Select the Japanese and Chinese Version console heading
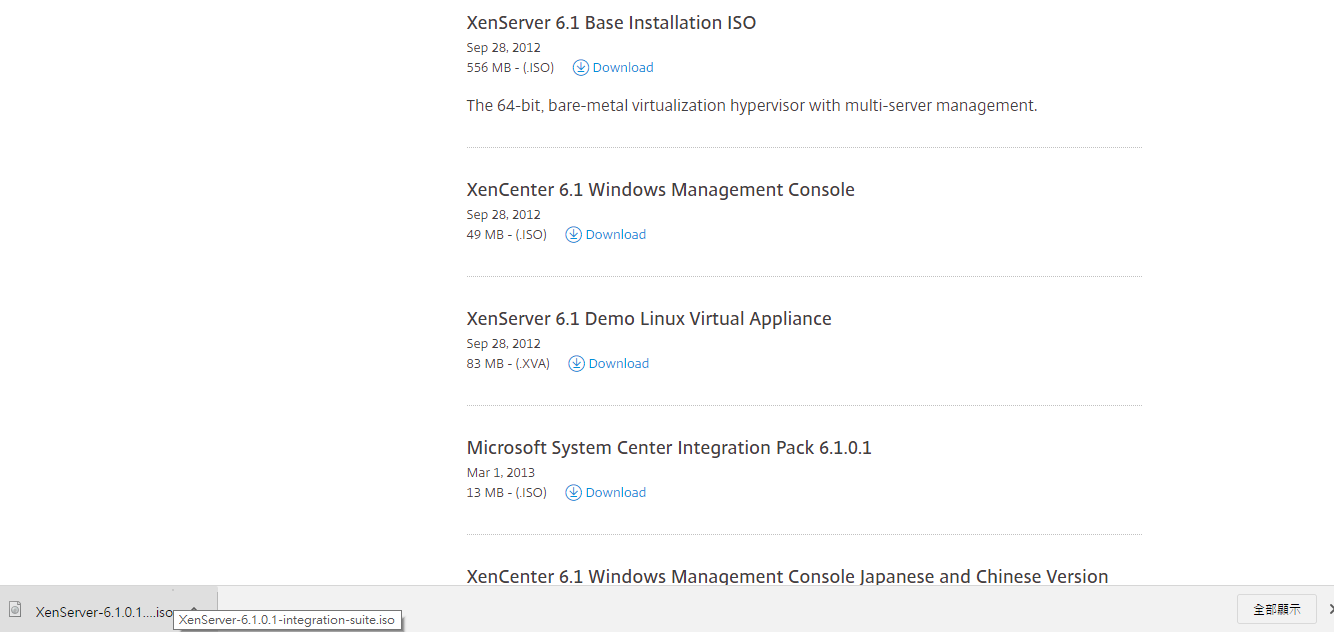 788,576
